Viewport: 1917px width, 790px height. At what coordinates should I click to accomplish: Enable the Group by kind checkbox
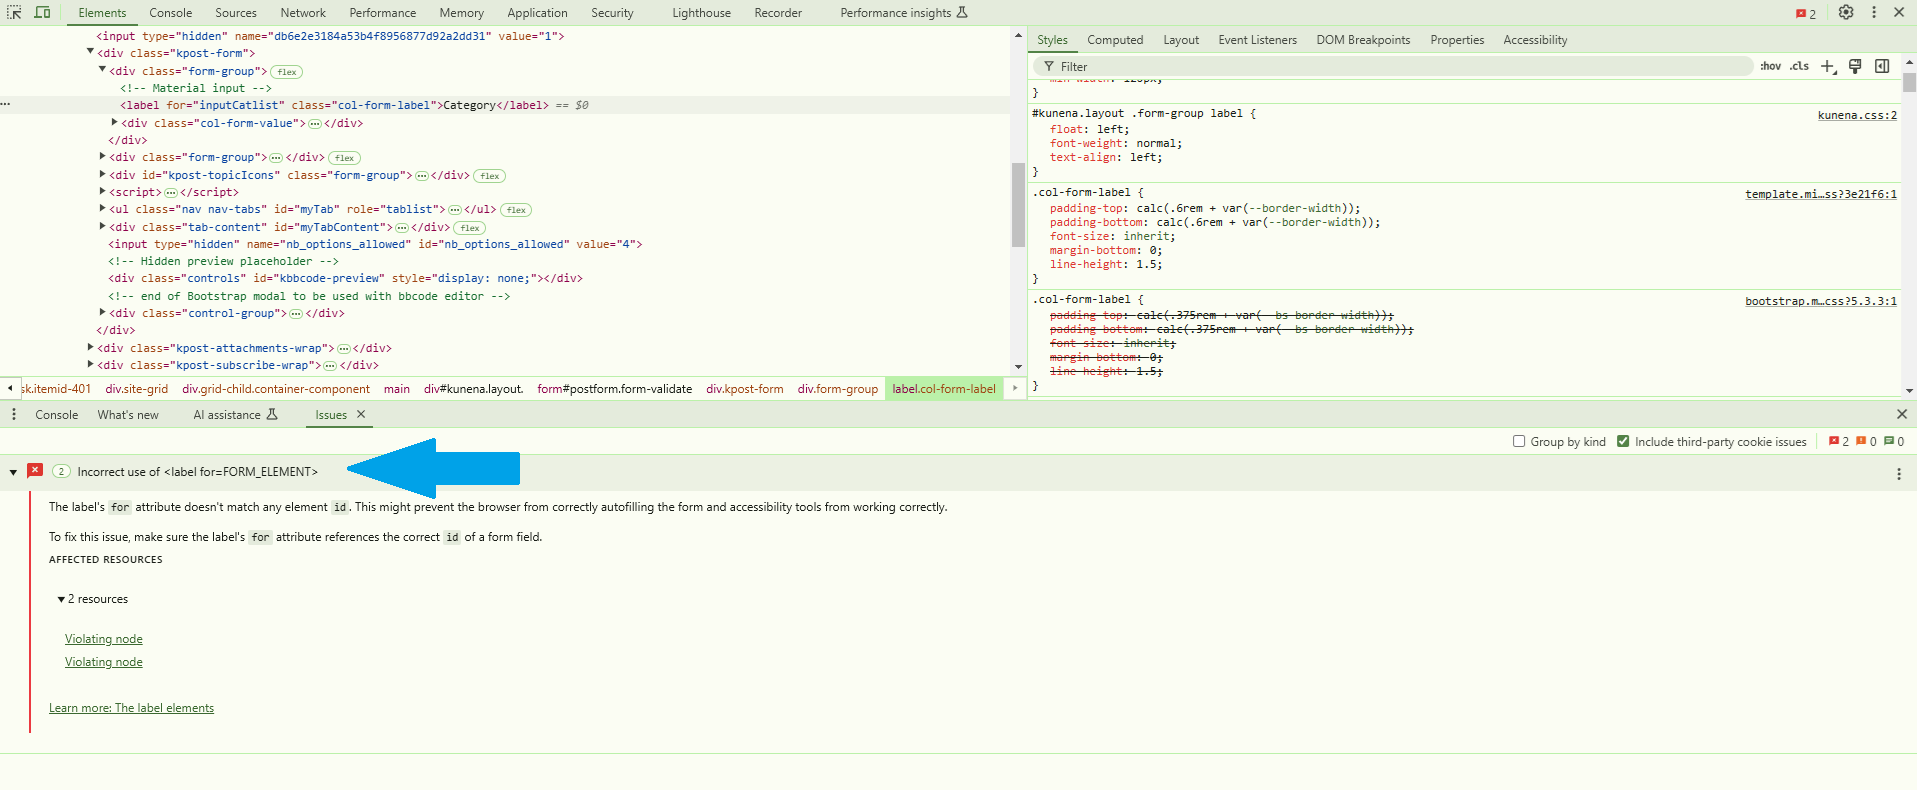pyautogui.click(x=1519, y=442)
